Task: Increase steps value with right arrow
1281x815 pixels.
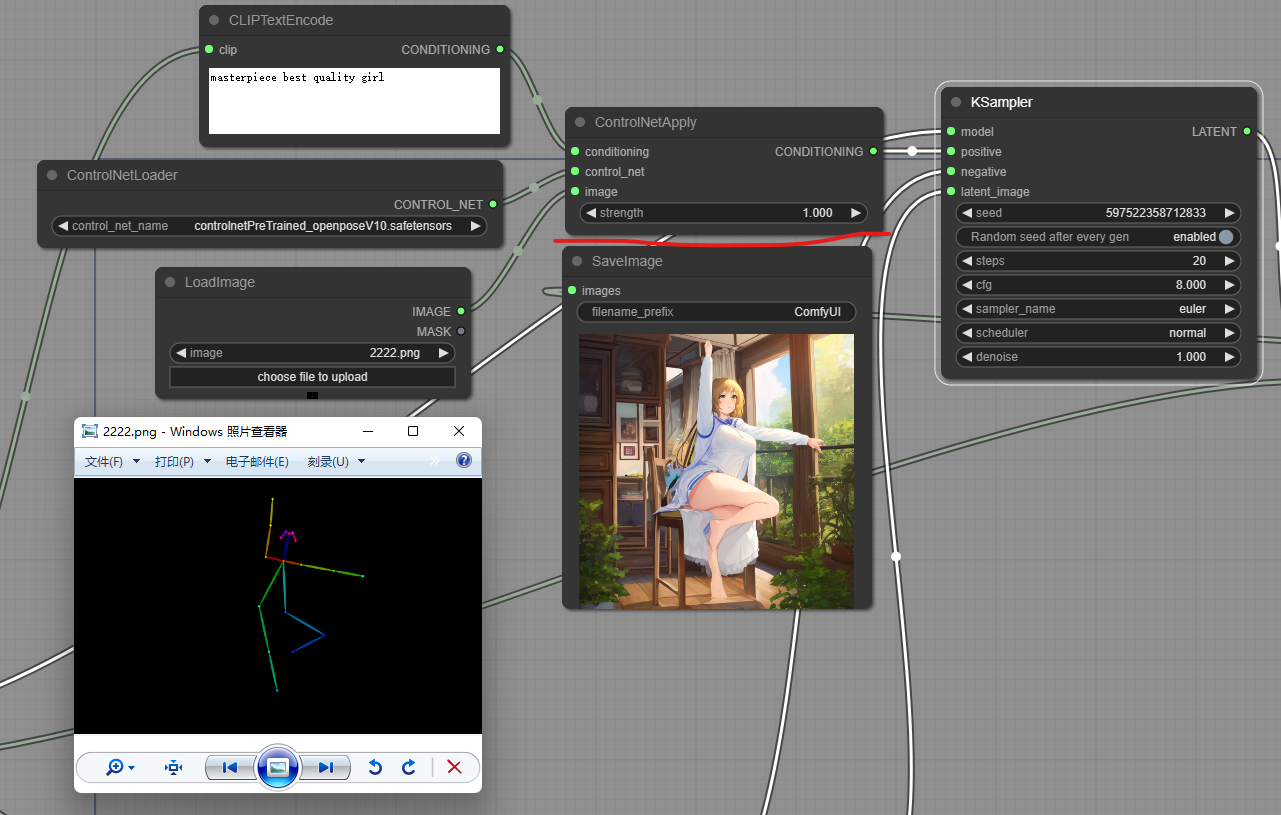Action: (x=1228, y=261)
